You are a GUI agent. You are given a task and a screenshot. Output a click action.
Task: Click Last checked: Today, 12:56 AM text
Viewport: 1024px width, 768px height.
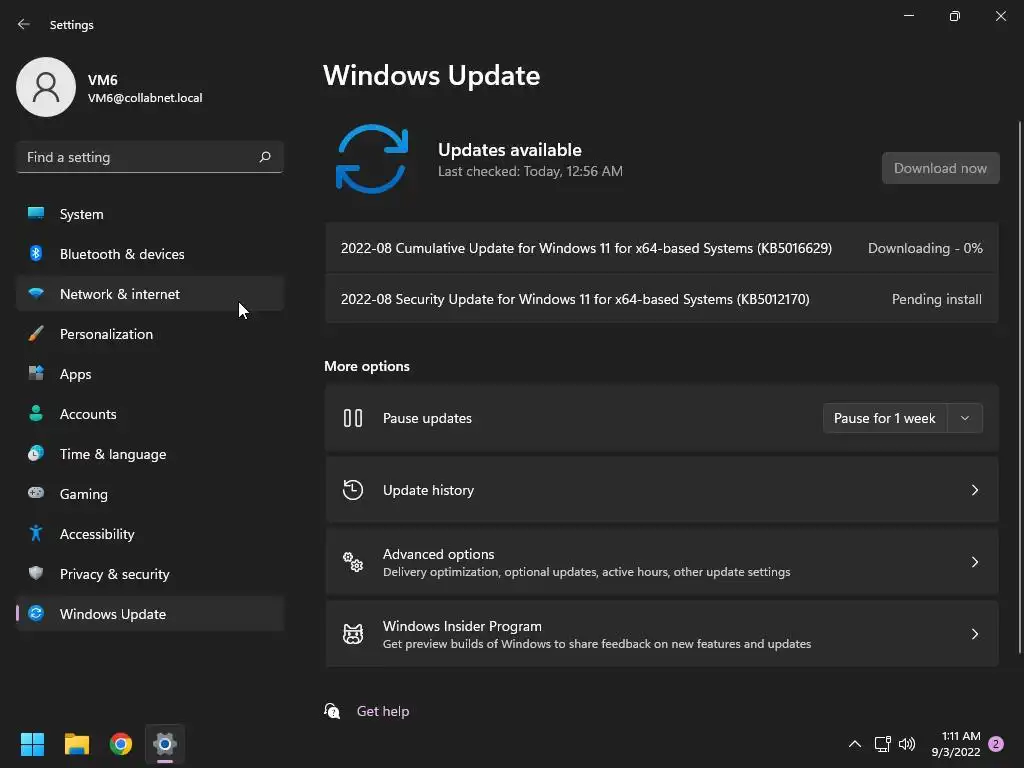530,171
